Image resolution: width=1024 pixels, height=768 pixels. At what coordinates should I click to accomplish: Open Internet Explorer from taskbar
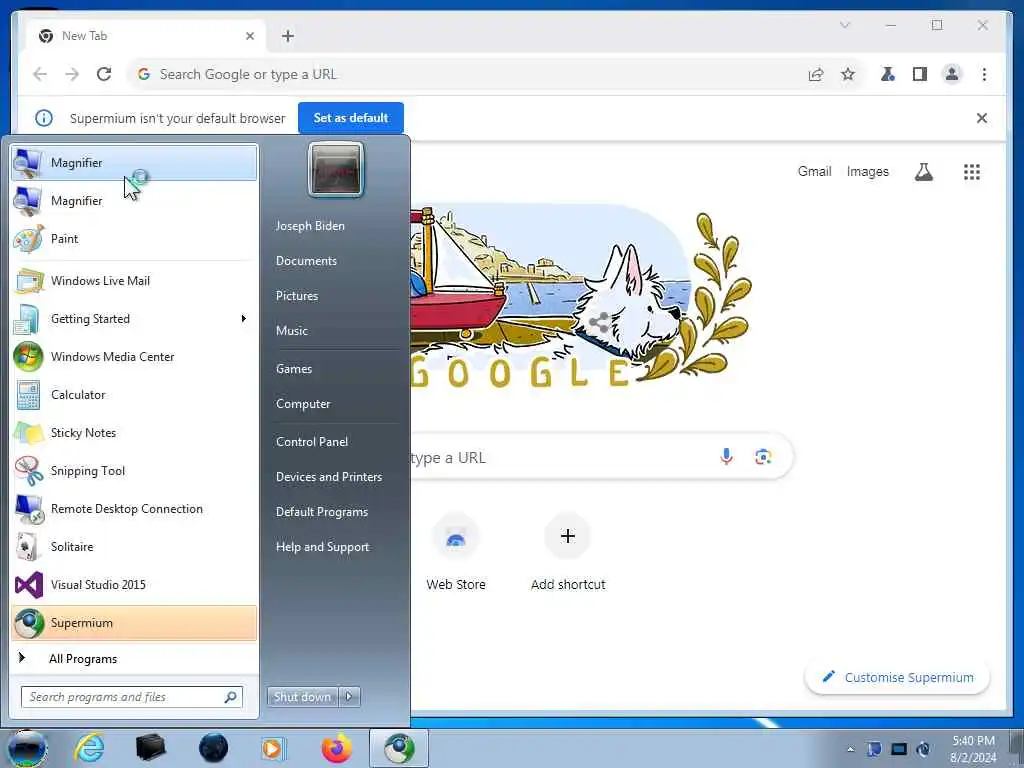(x=89, y=748)
